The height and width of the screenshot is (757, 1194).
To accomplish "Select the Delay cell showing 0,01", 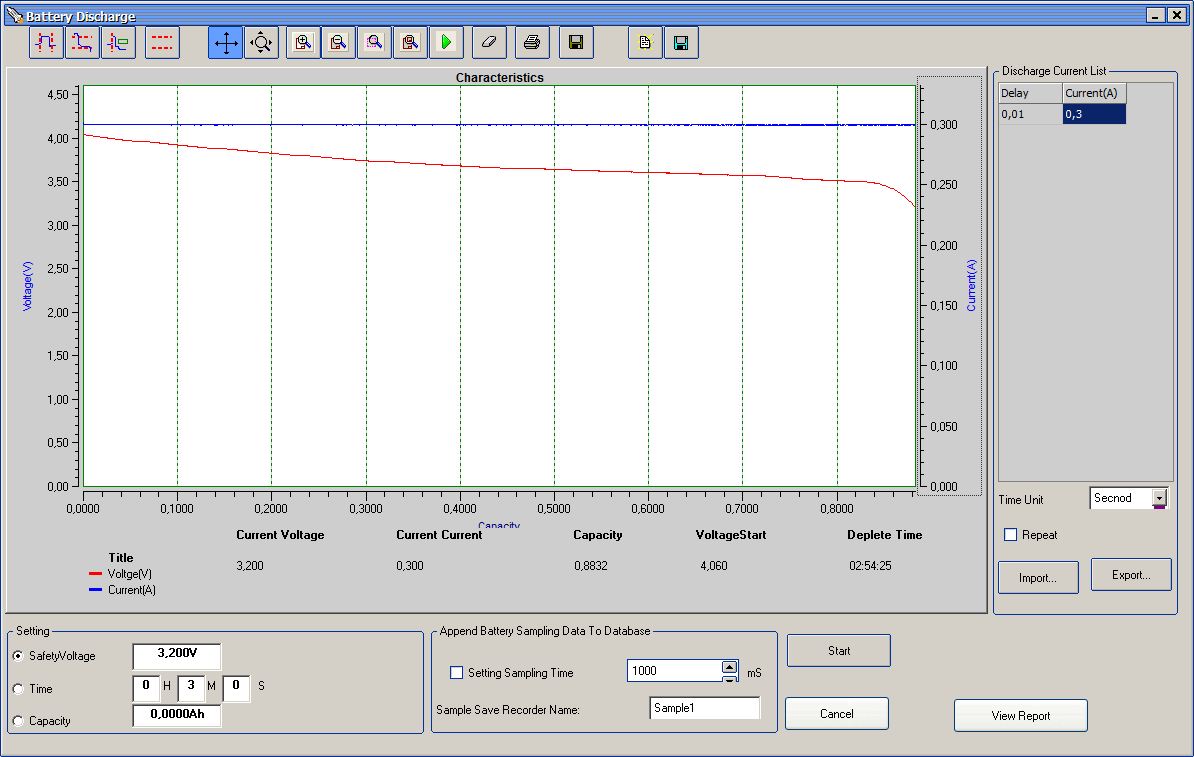I will [x=1030, y=114].
